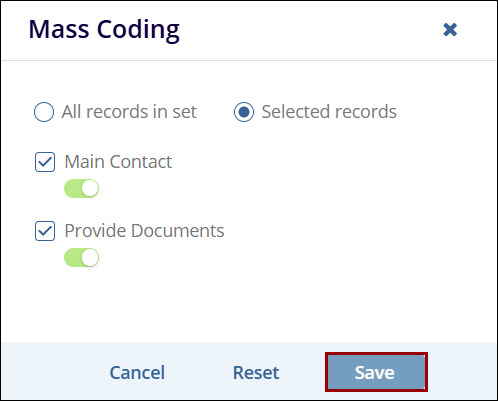Click the Mass Coding dialog title
This screenshot has height=401, width=498.
pos(104,30)
